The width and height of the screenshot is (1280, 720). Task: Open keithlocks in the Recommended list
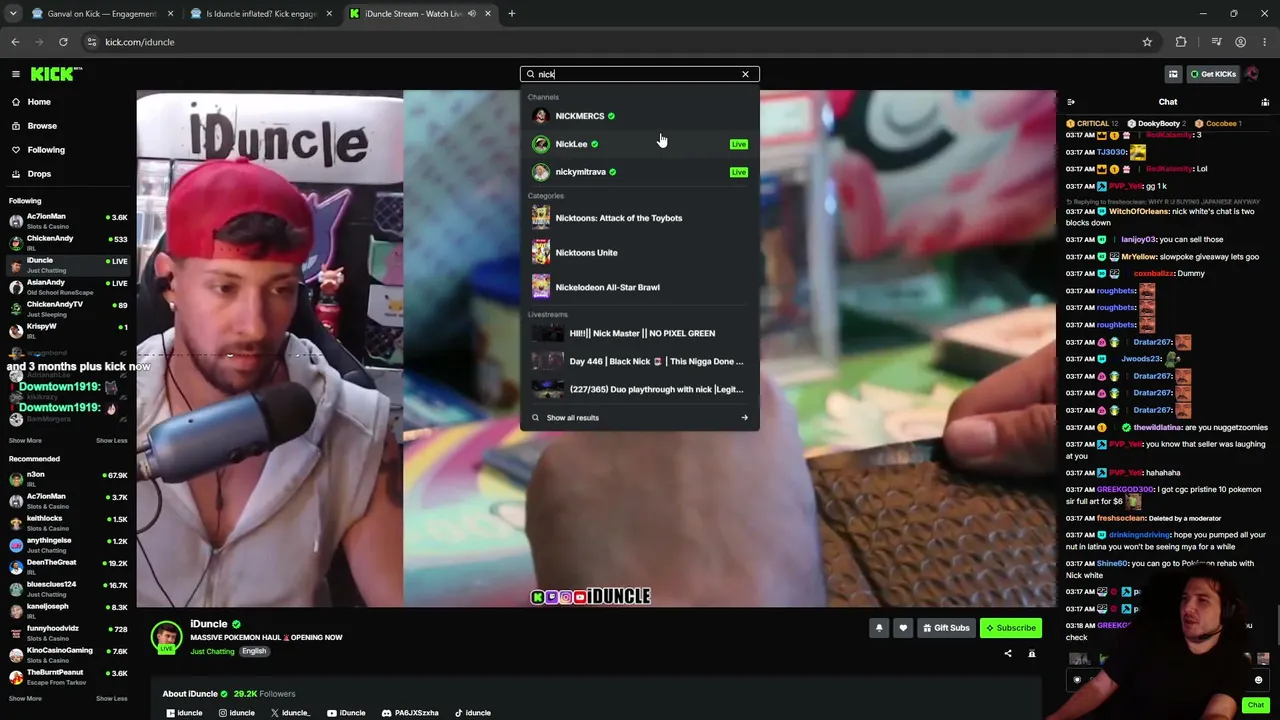[x=68, y=523]
